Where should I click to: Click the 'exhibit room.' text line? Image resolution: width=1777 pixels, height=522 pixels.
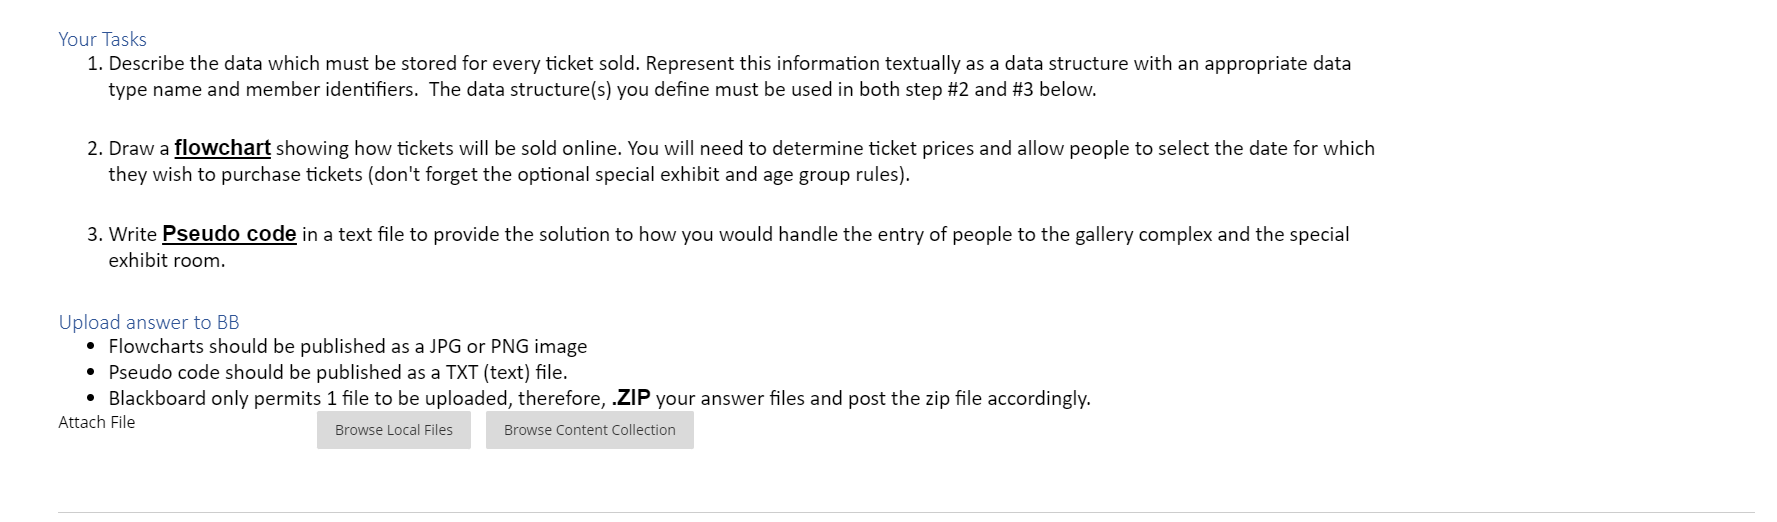[x=167, y=260]
